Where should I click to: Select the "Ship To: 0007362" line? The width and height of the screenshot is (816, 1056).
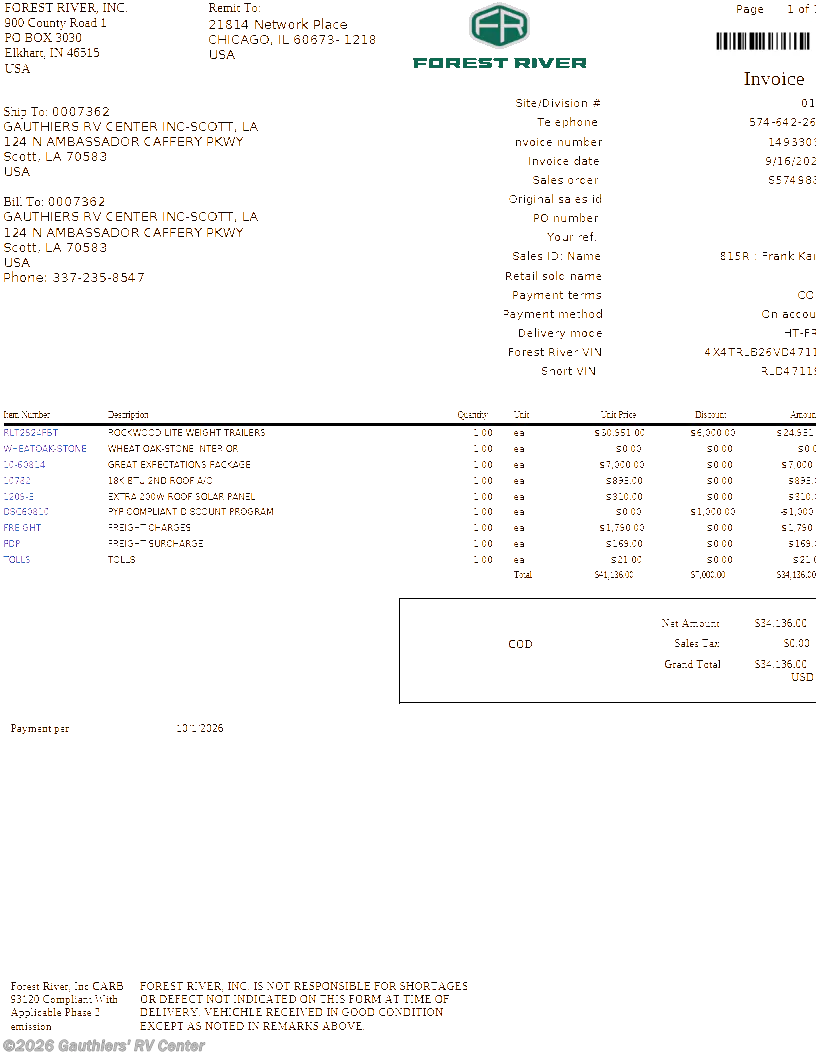[x=57, y=112]
